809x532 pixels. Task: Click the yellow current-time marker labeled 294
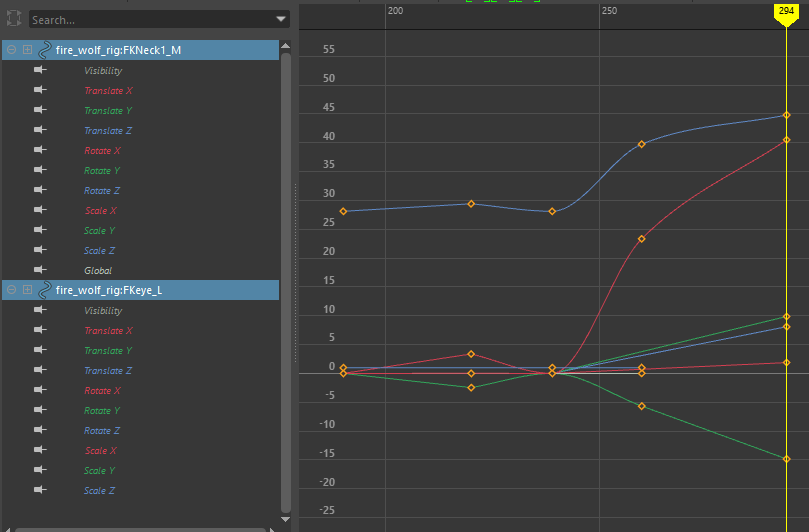coord(786,13)
